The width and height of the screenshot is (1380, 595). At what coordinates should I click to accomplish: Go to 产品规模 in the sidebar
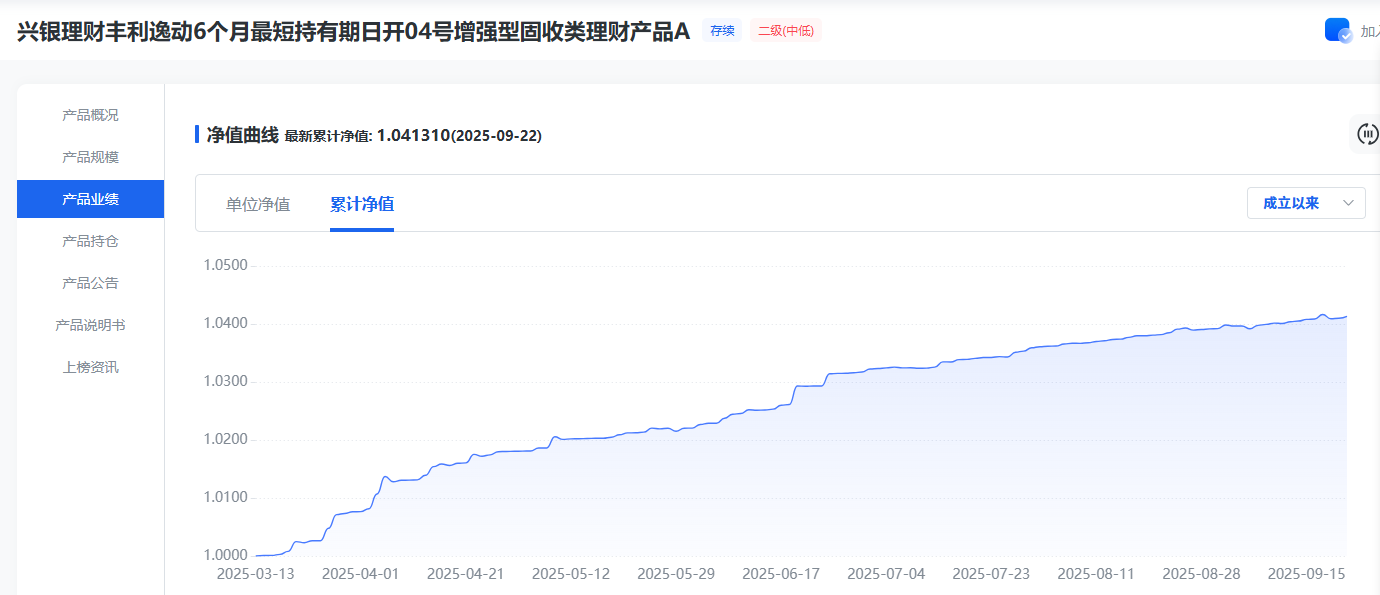point(90,157)
